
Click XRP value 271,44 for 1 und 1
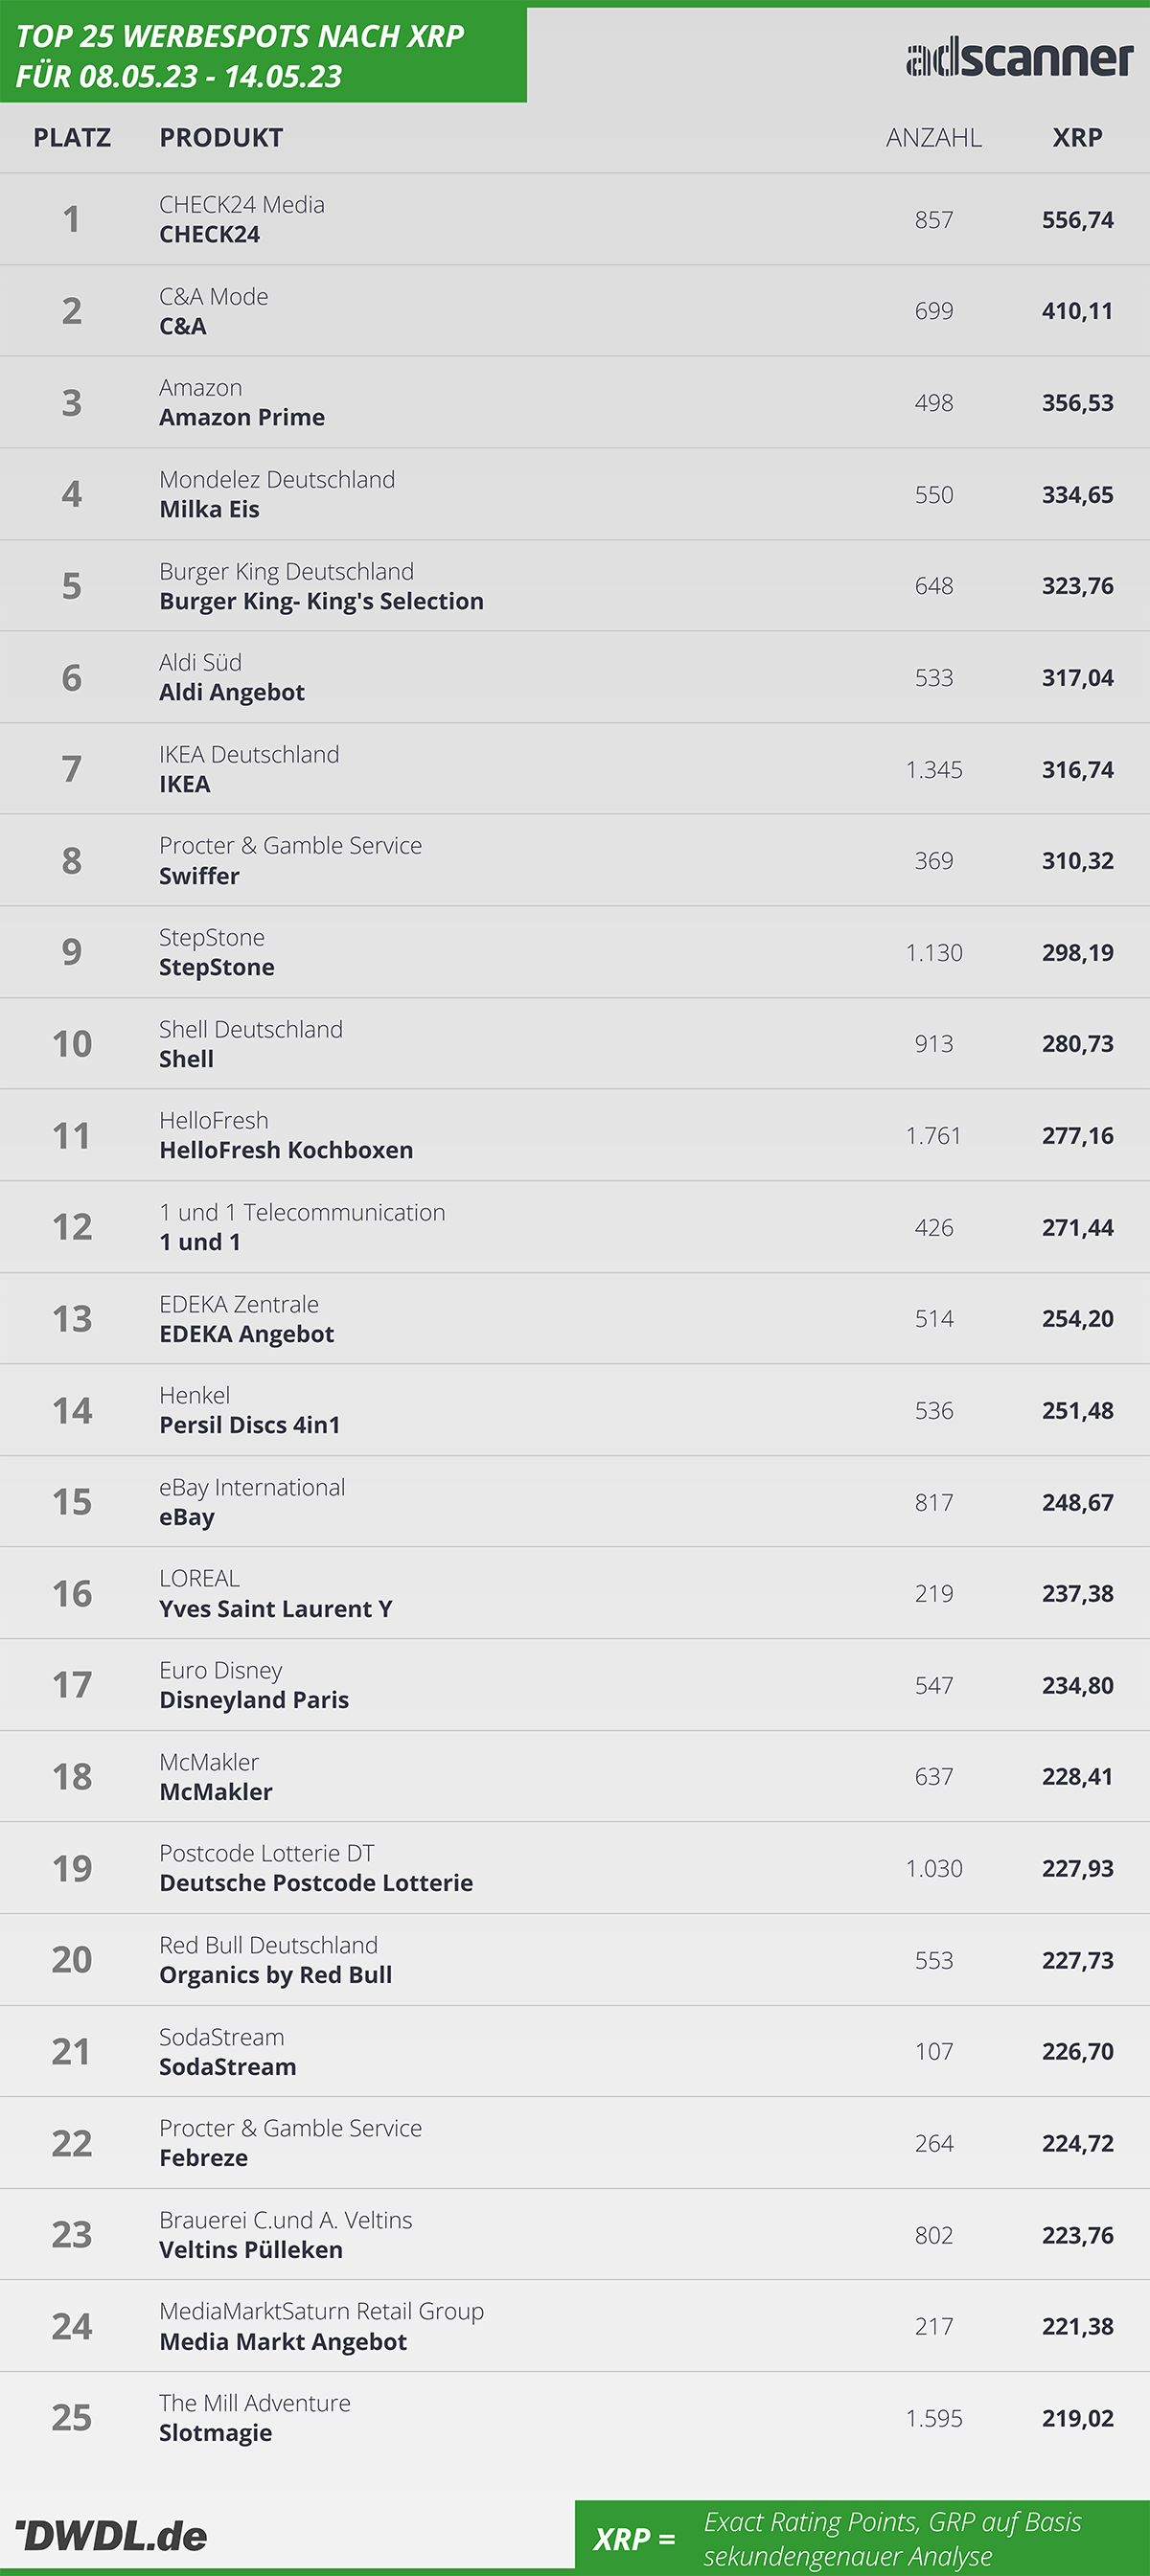1077,1227
